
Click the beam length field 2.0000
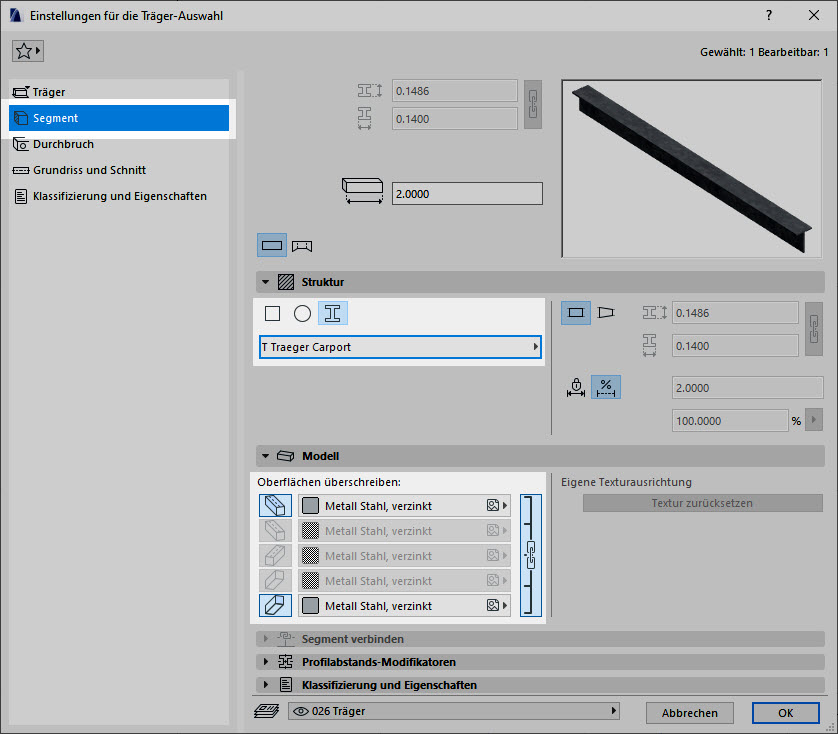click(x=467, y=194)
